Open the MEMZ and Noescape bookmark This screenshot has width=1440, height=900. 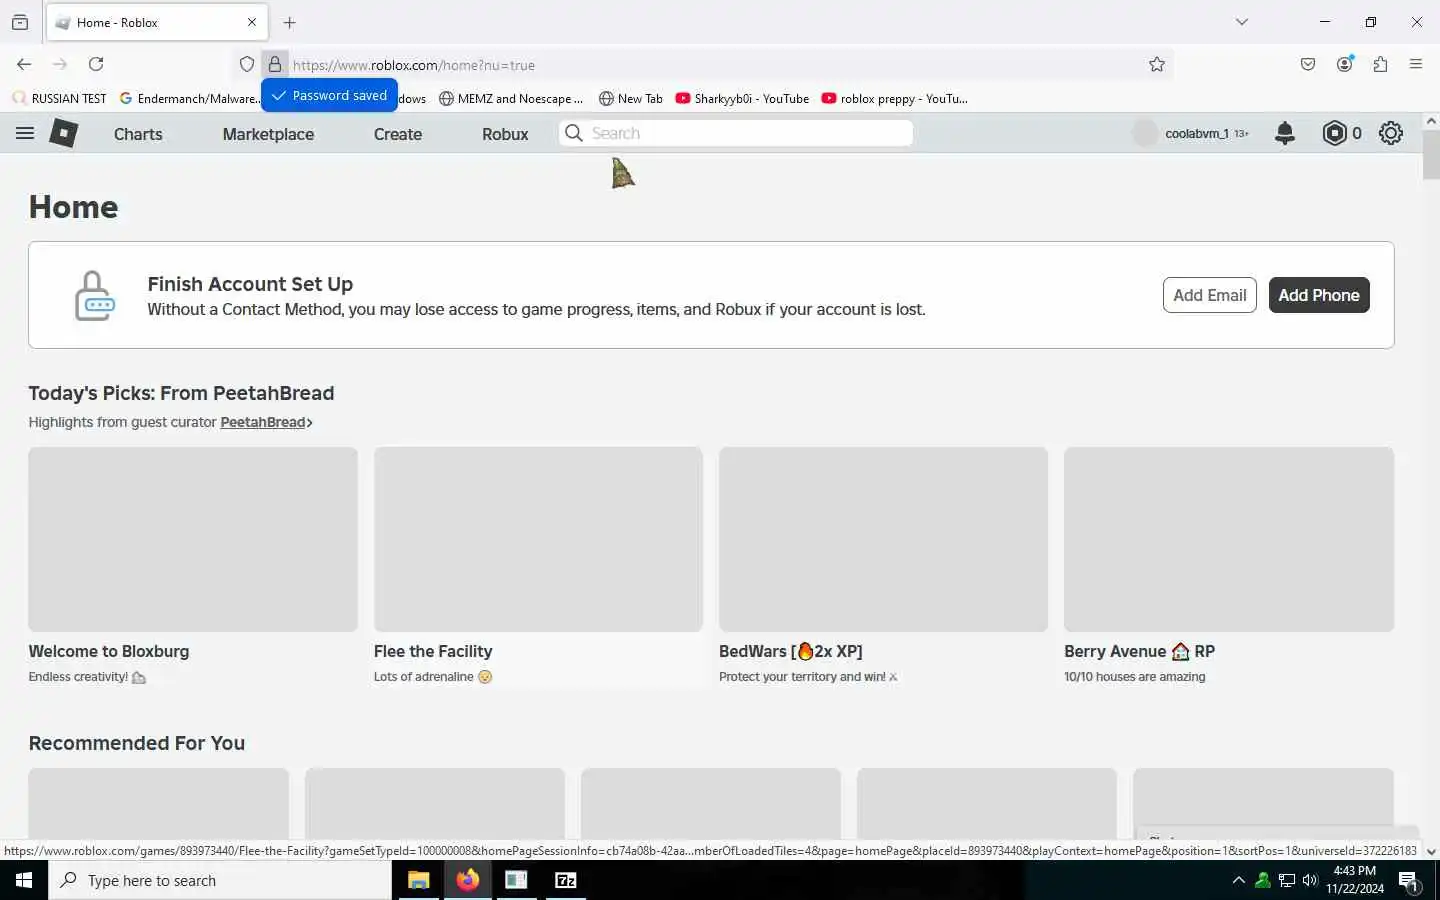(510, 98)
